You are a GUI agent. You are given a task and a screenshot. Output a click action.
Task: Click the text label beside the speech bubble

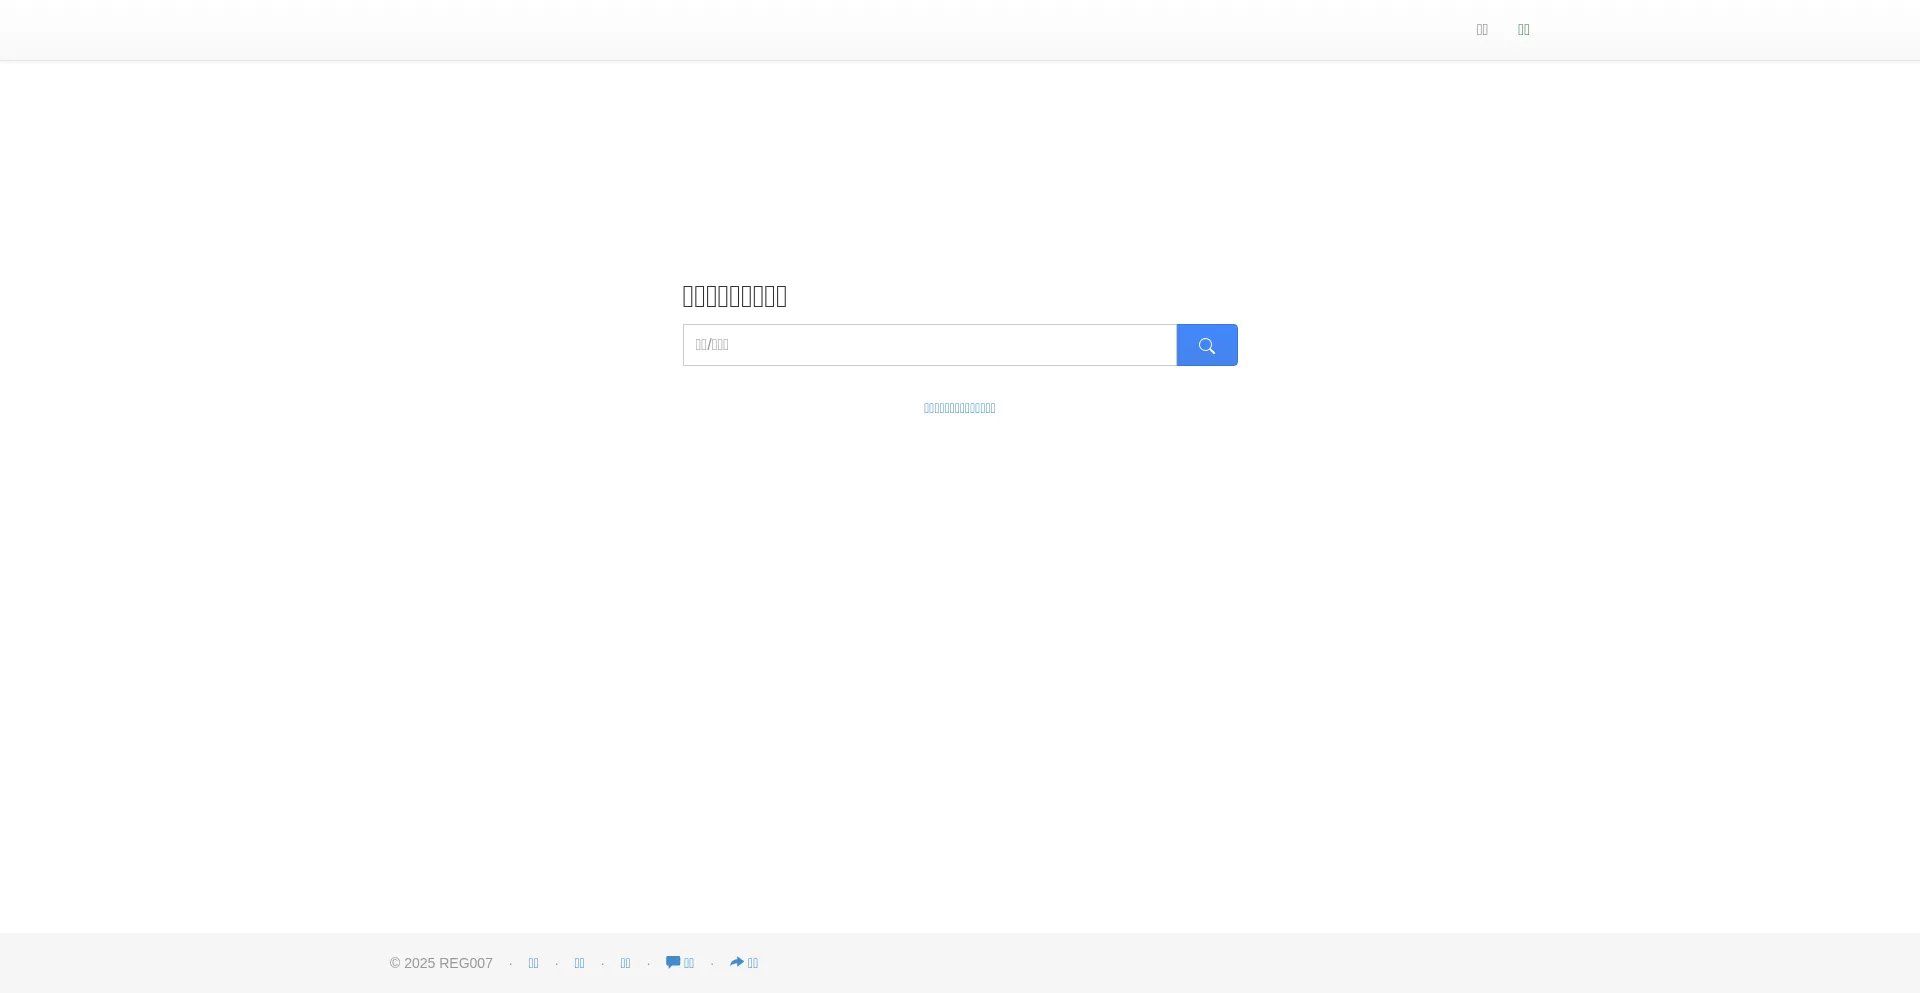click(x=689, y=963)
